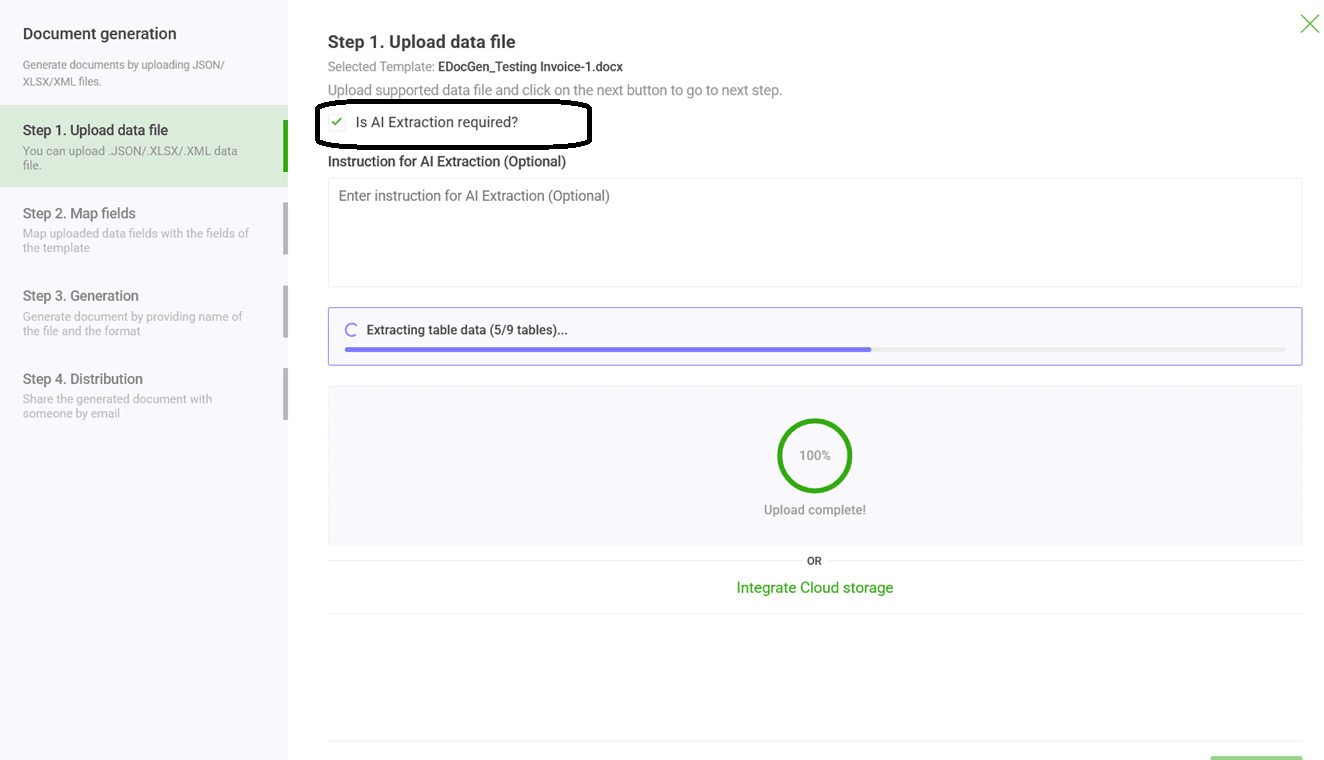The height and width of the screenshot is (760, 1324).
Task: Select Step 1. Upload data file
Action: [95, 130]
